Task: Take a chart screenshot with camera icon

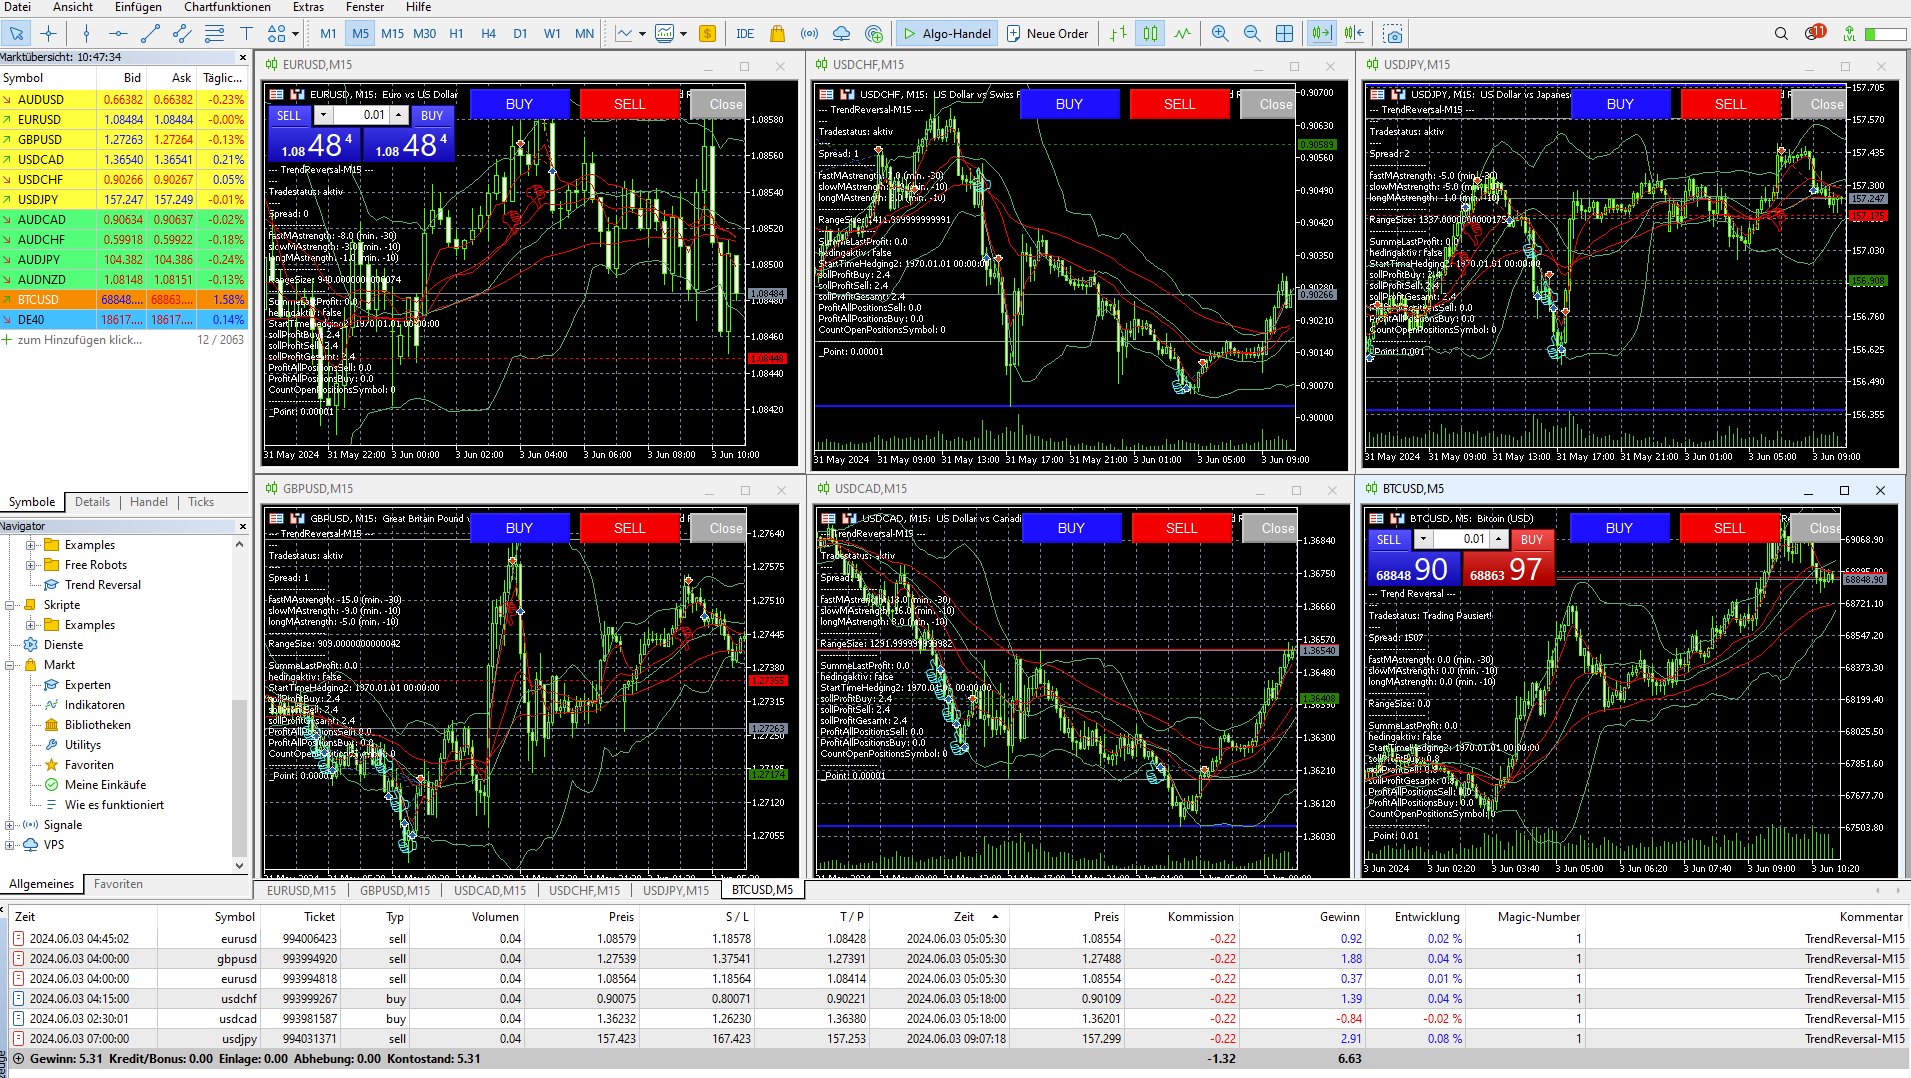Action: [1393, 33]
